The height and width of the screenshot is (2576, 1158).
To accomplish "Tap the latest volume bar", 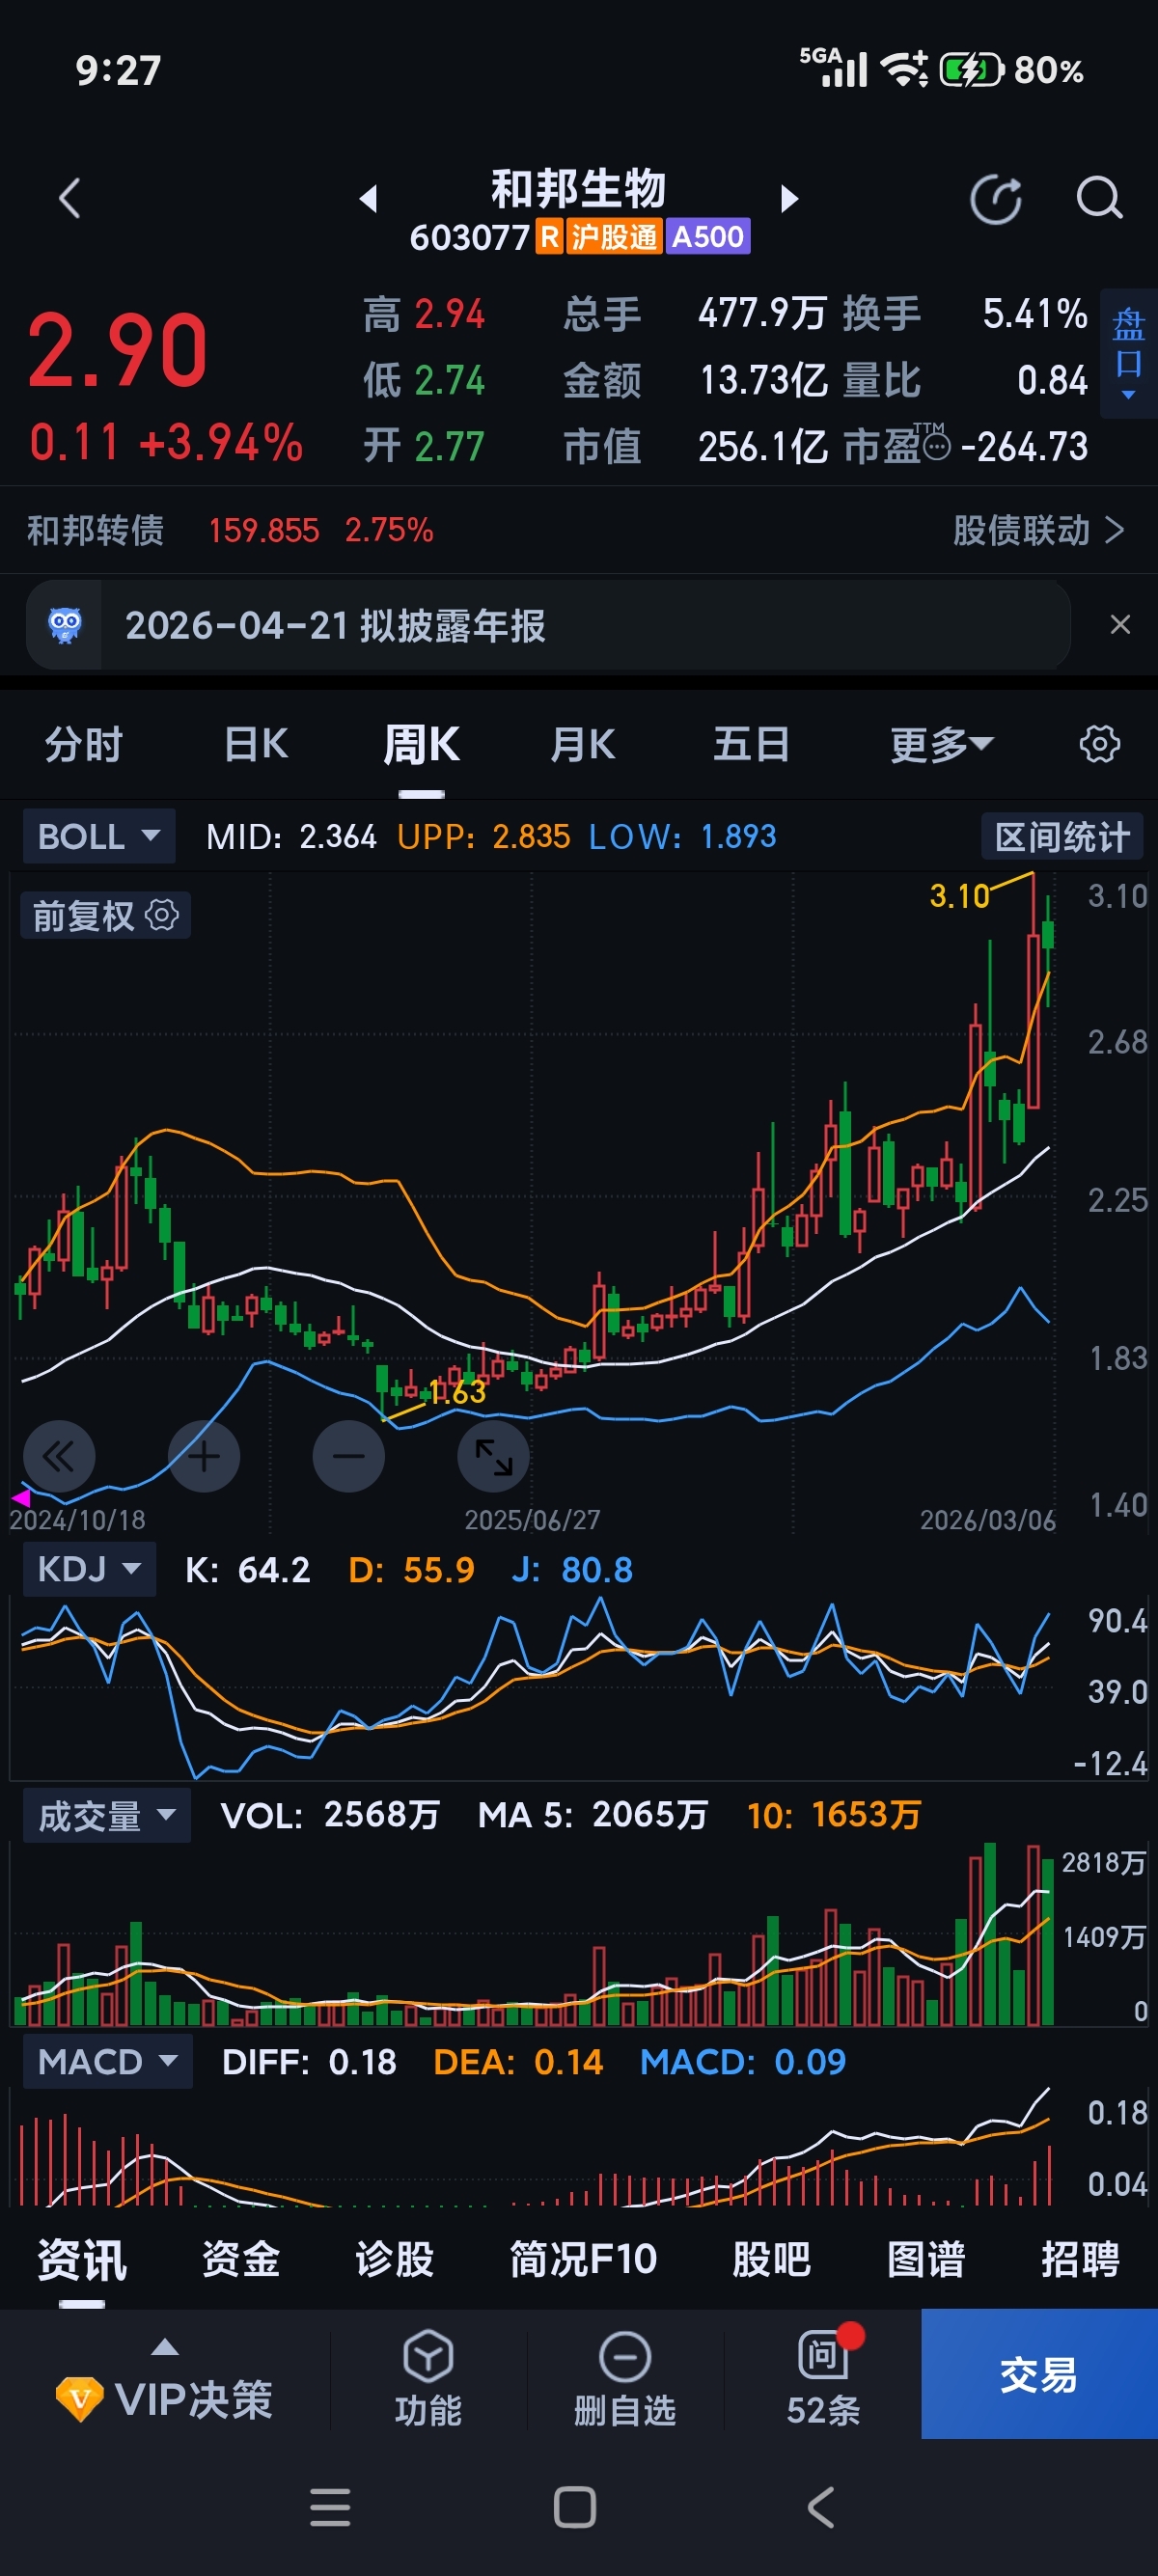I will [1048, 1942].
